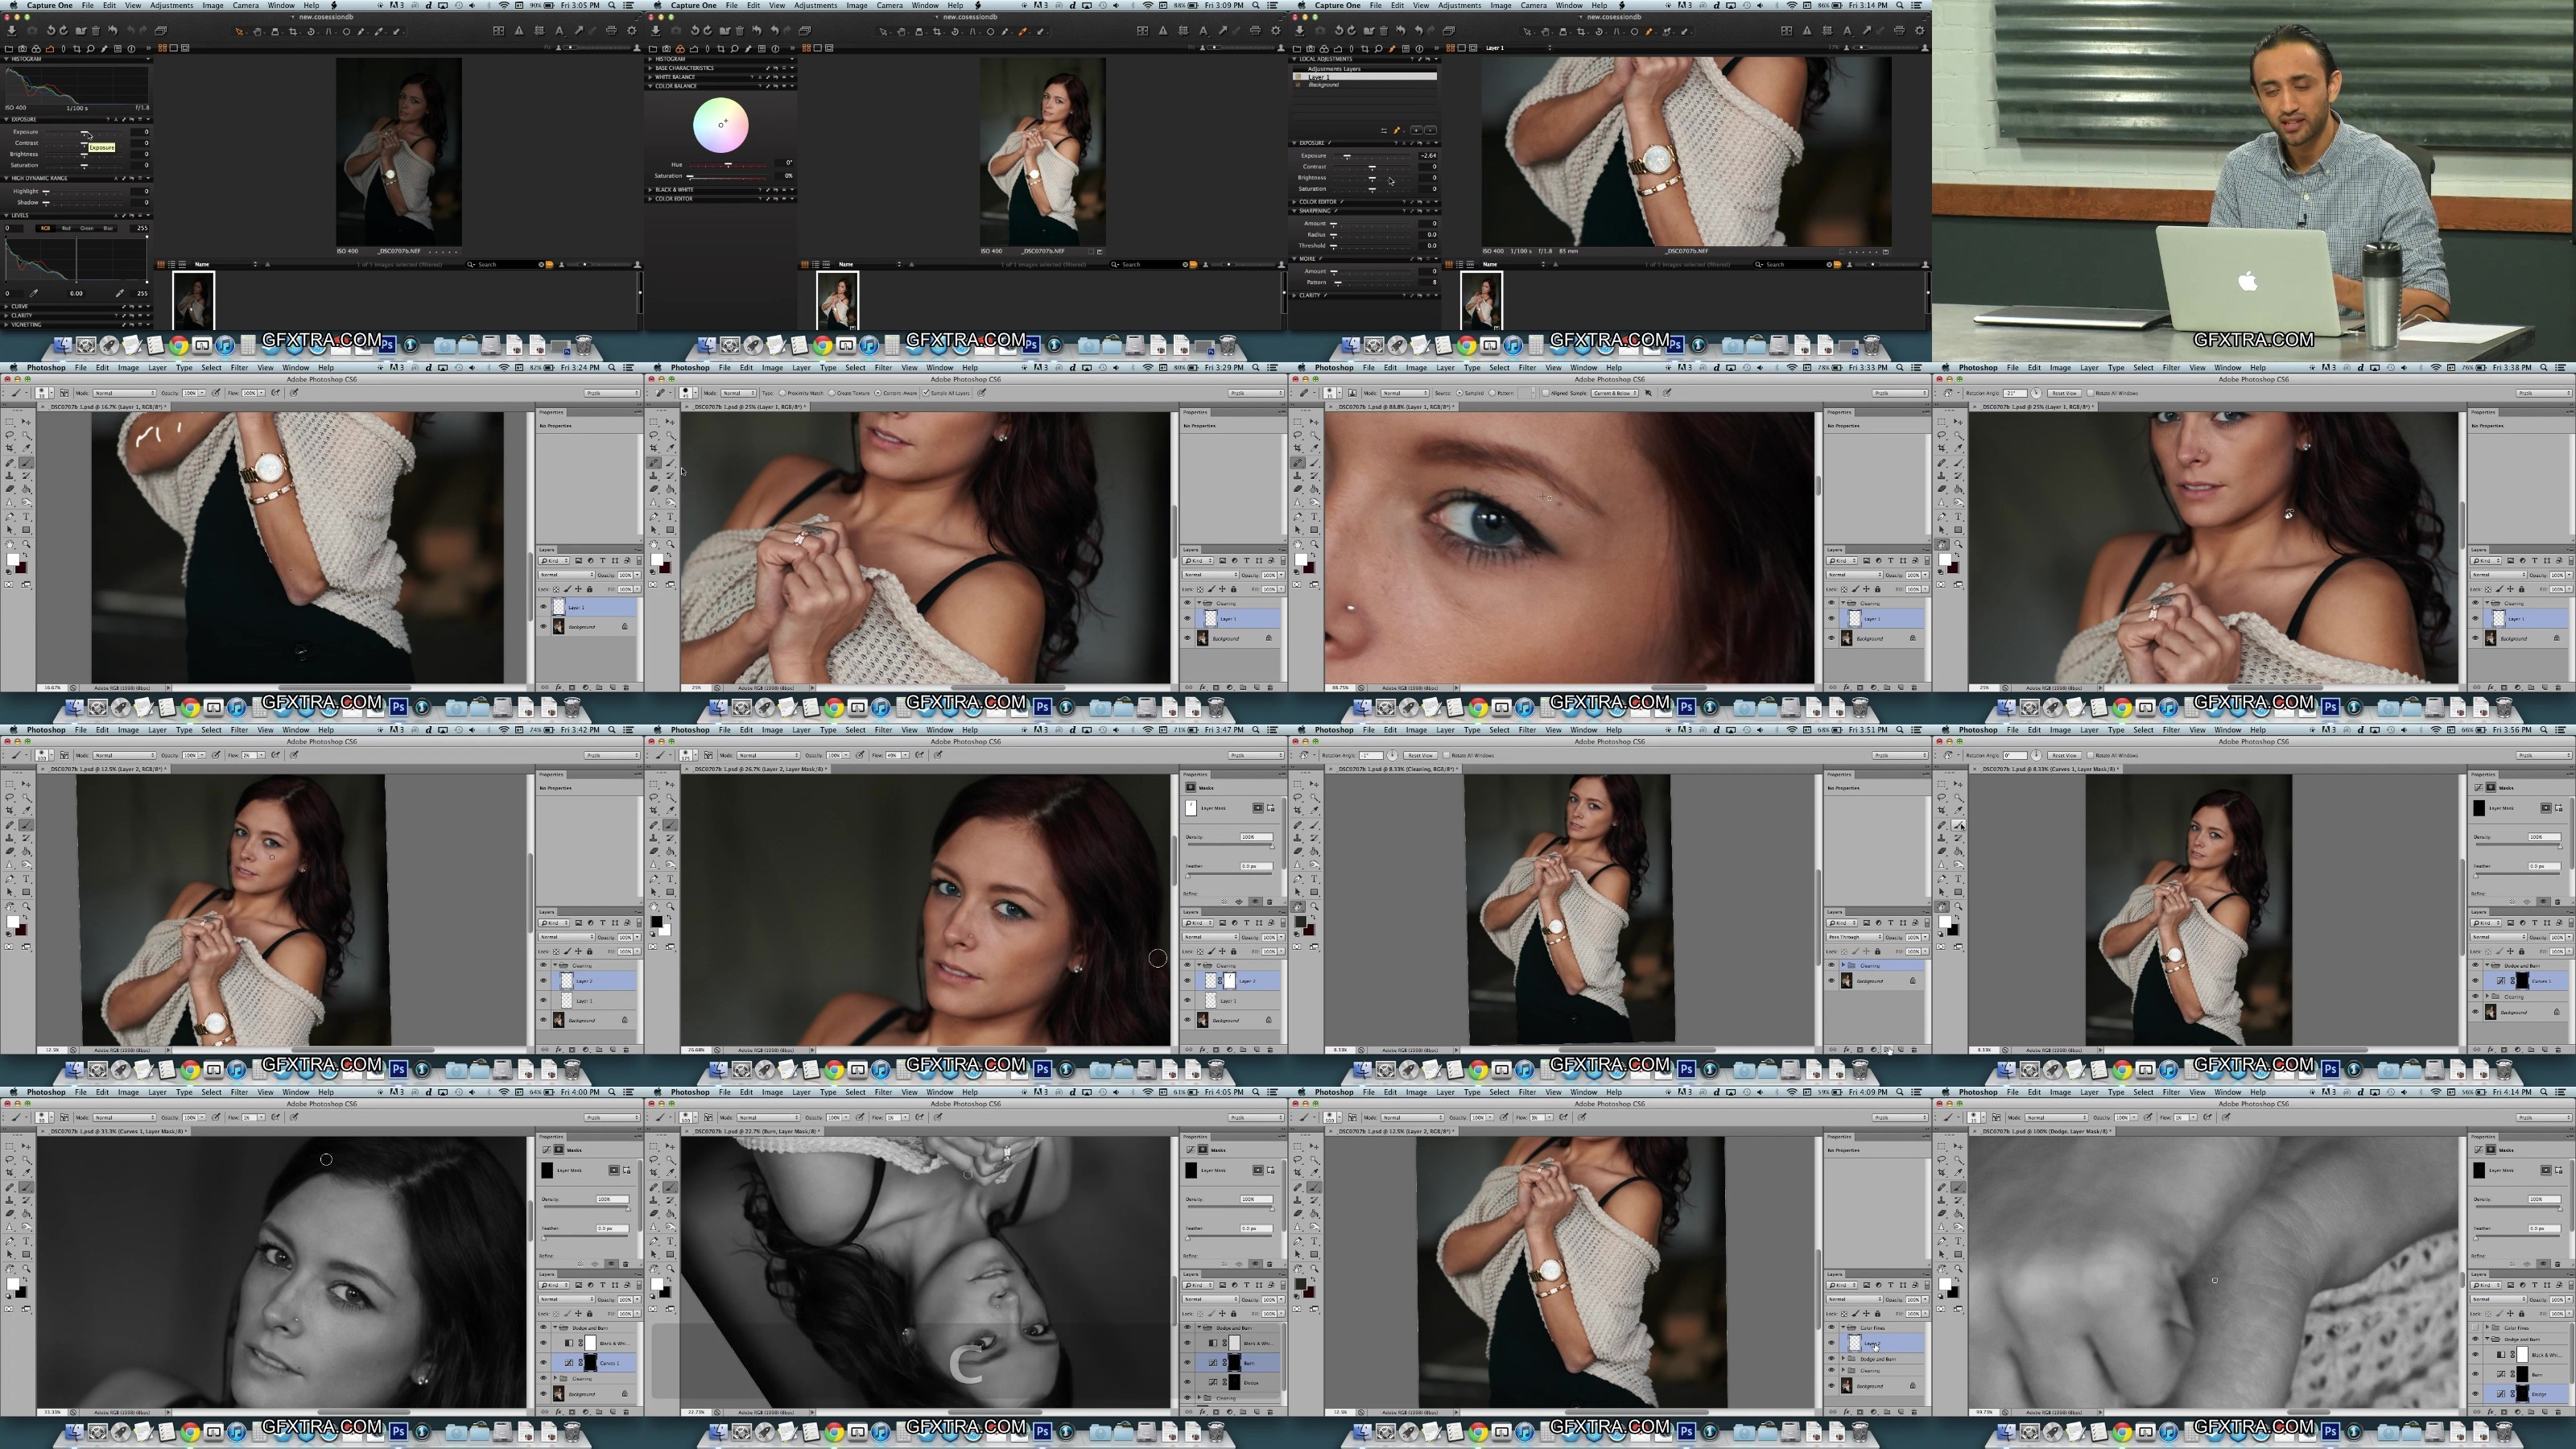2576x1449 pixels.
Task: 4:00 PM frame: open the Filter menu
Action: [239, 1092]
